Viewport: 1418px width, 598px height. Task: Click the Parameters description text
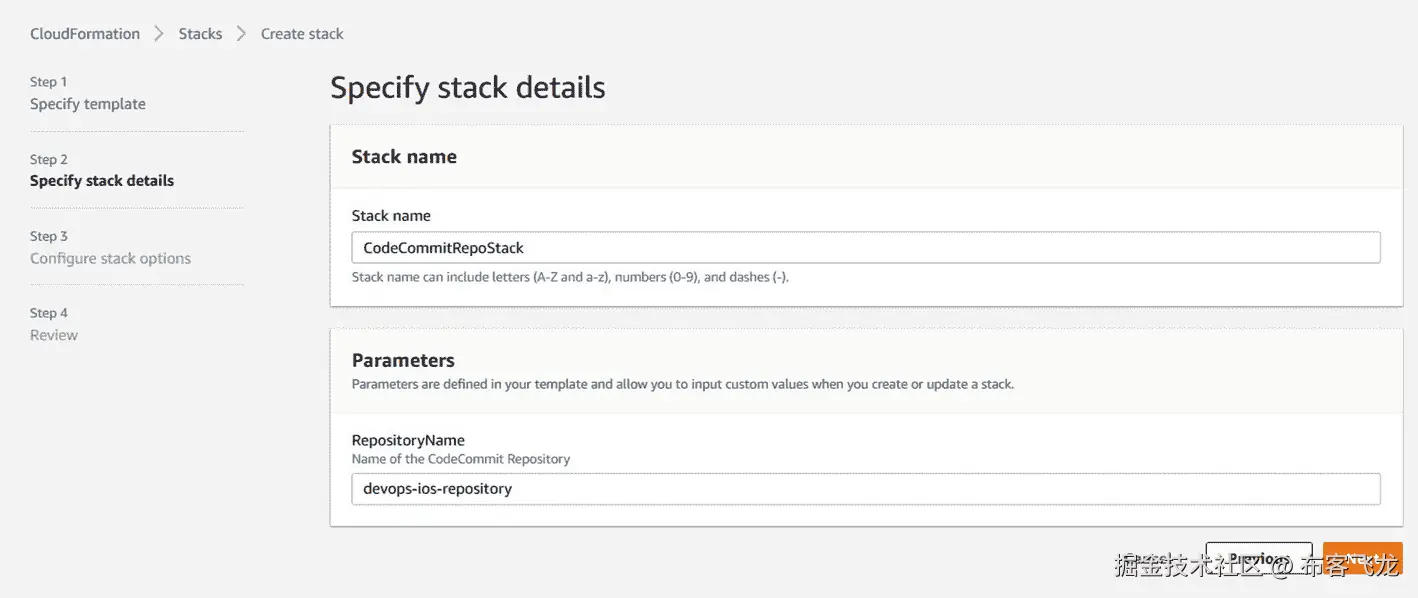tap(682, 384)
